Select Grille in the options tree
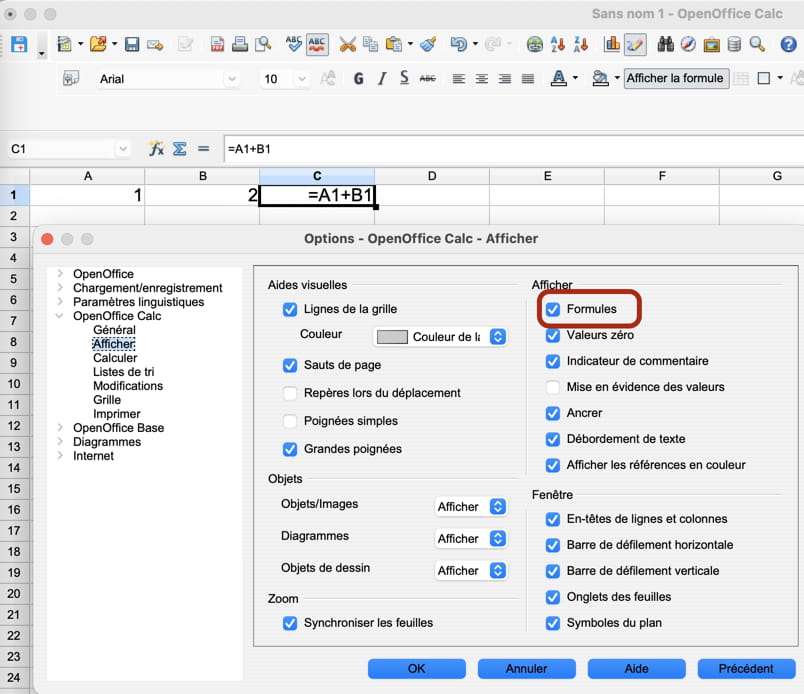The height and width of the screenshot is (694, 804). 107,400
